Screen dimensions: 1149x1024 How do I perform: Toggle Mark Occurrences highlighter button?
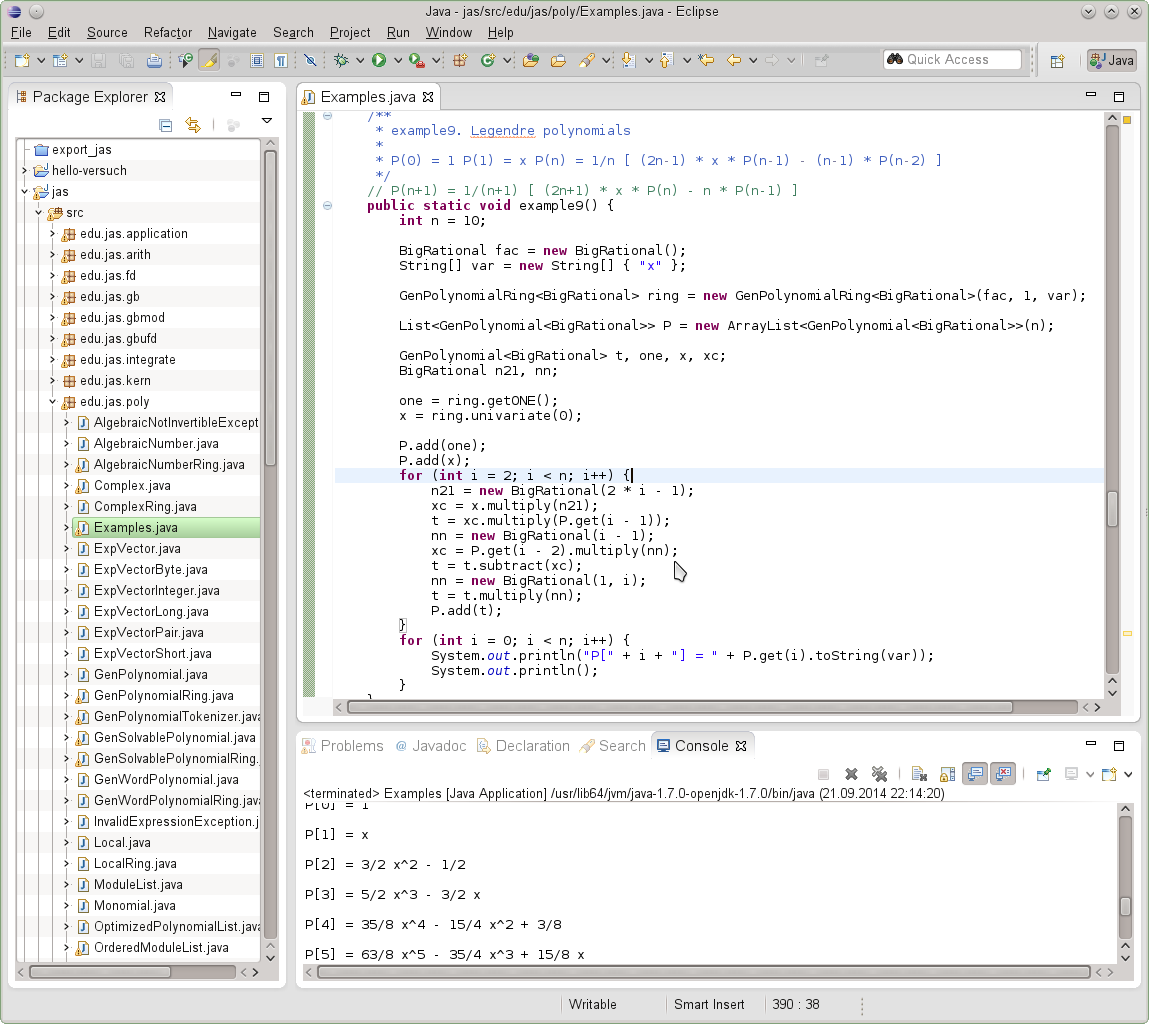point(209,60)
